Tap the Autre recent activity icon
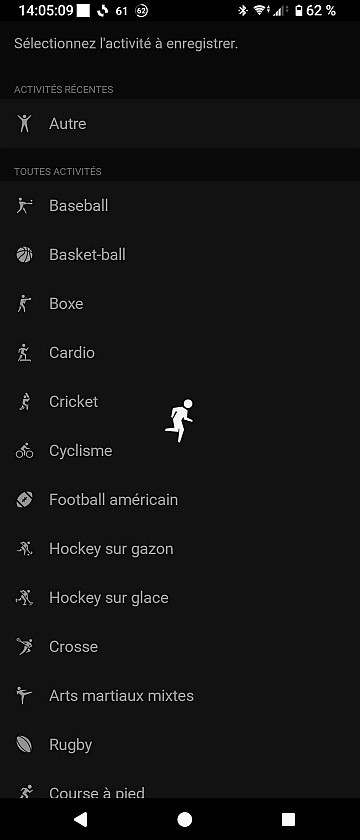The image size is (360, 840). (x=24, y=124)
